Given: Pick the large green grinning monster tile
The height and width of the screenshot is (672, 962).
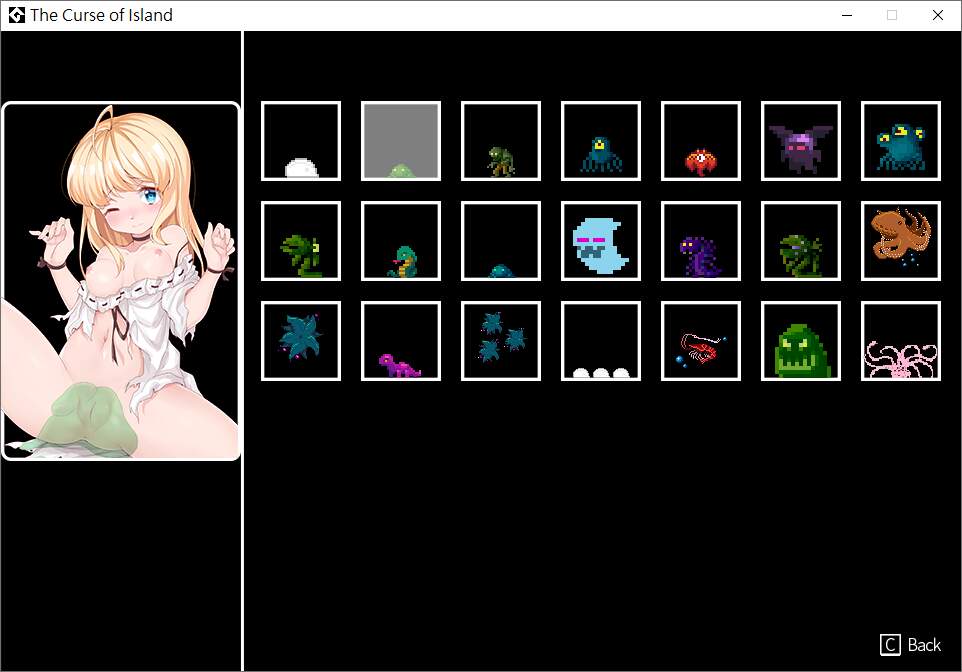Looking at the screenshot, I should tap(801, 341).
